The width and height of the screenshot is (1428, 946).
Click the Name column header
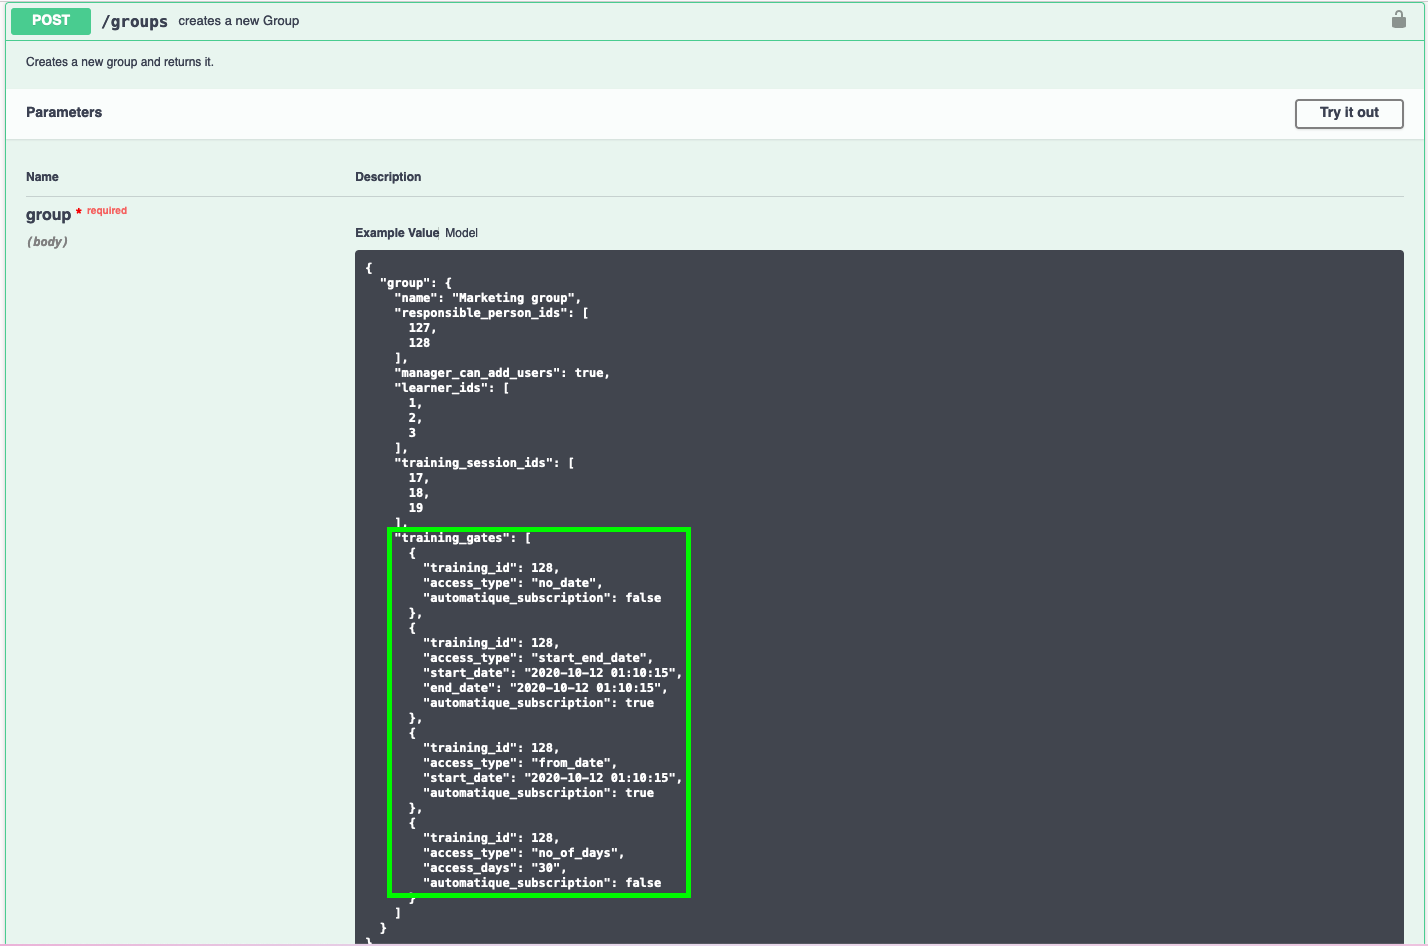pyautogui.click(x=42, y=177)
